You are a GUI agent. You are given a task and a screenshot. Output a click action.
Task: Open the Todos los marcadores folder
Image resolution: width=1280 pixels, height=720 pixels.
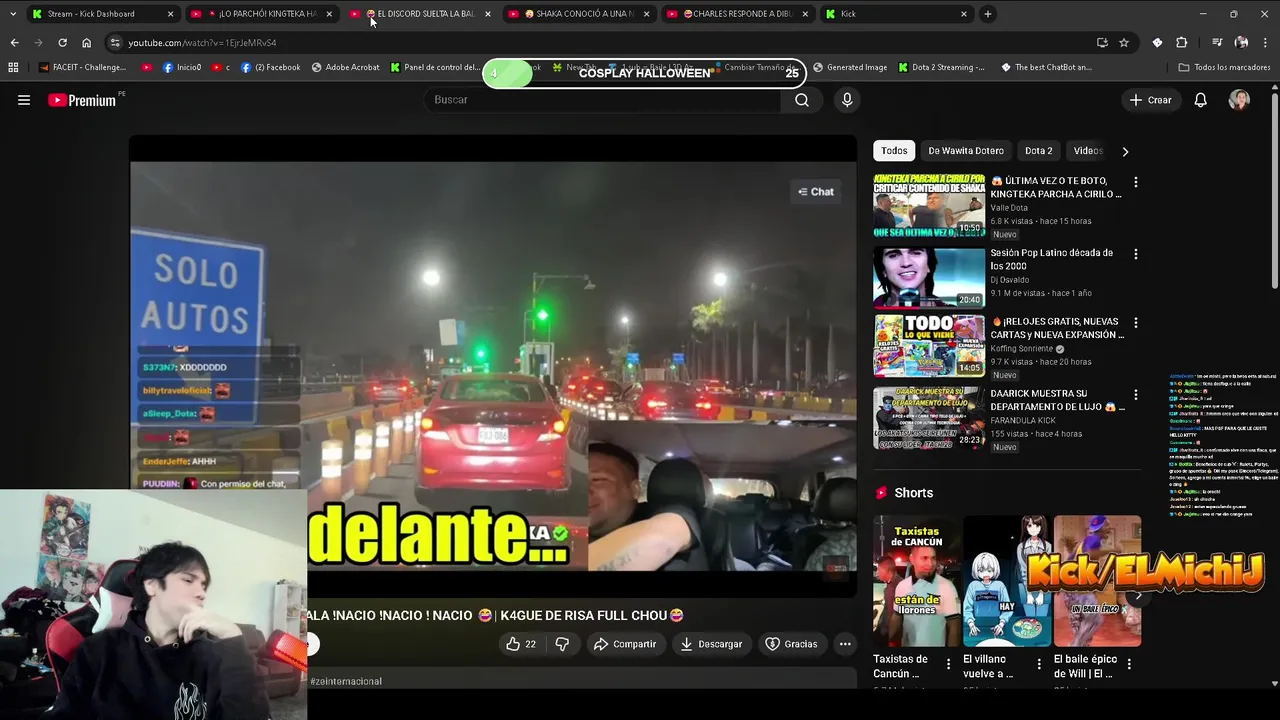1224,68
